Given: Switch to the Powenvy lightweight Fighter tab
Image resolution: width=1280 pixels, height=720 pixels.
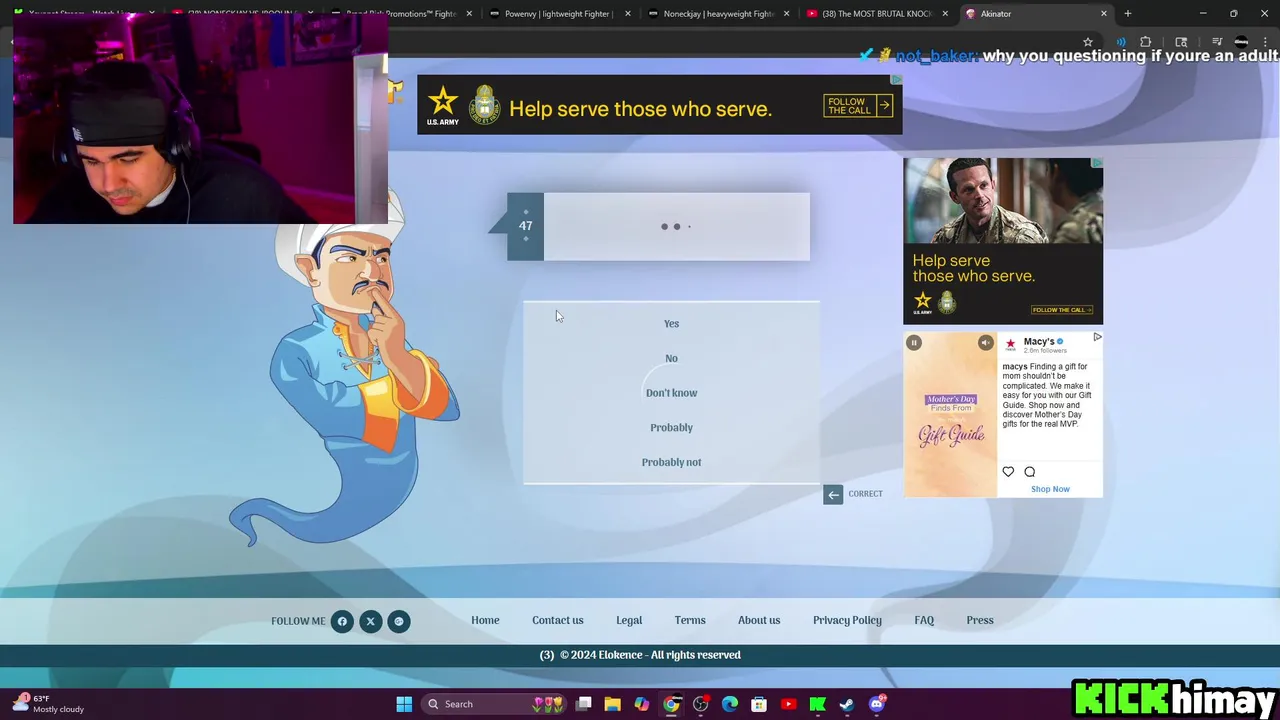Looking at the screenshot, I should 558,14.
